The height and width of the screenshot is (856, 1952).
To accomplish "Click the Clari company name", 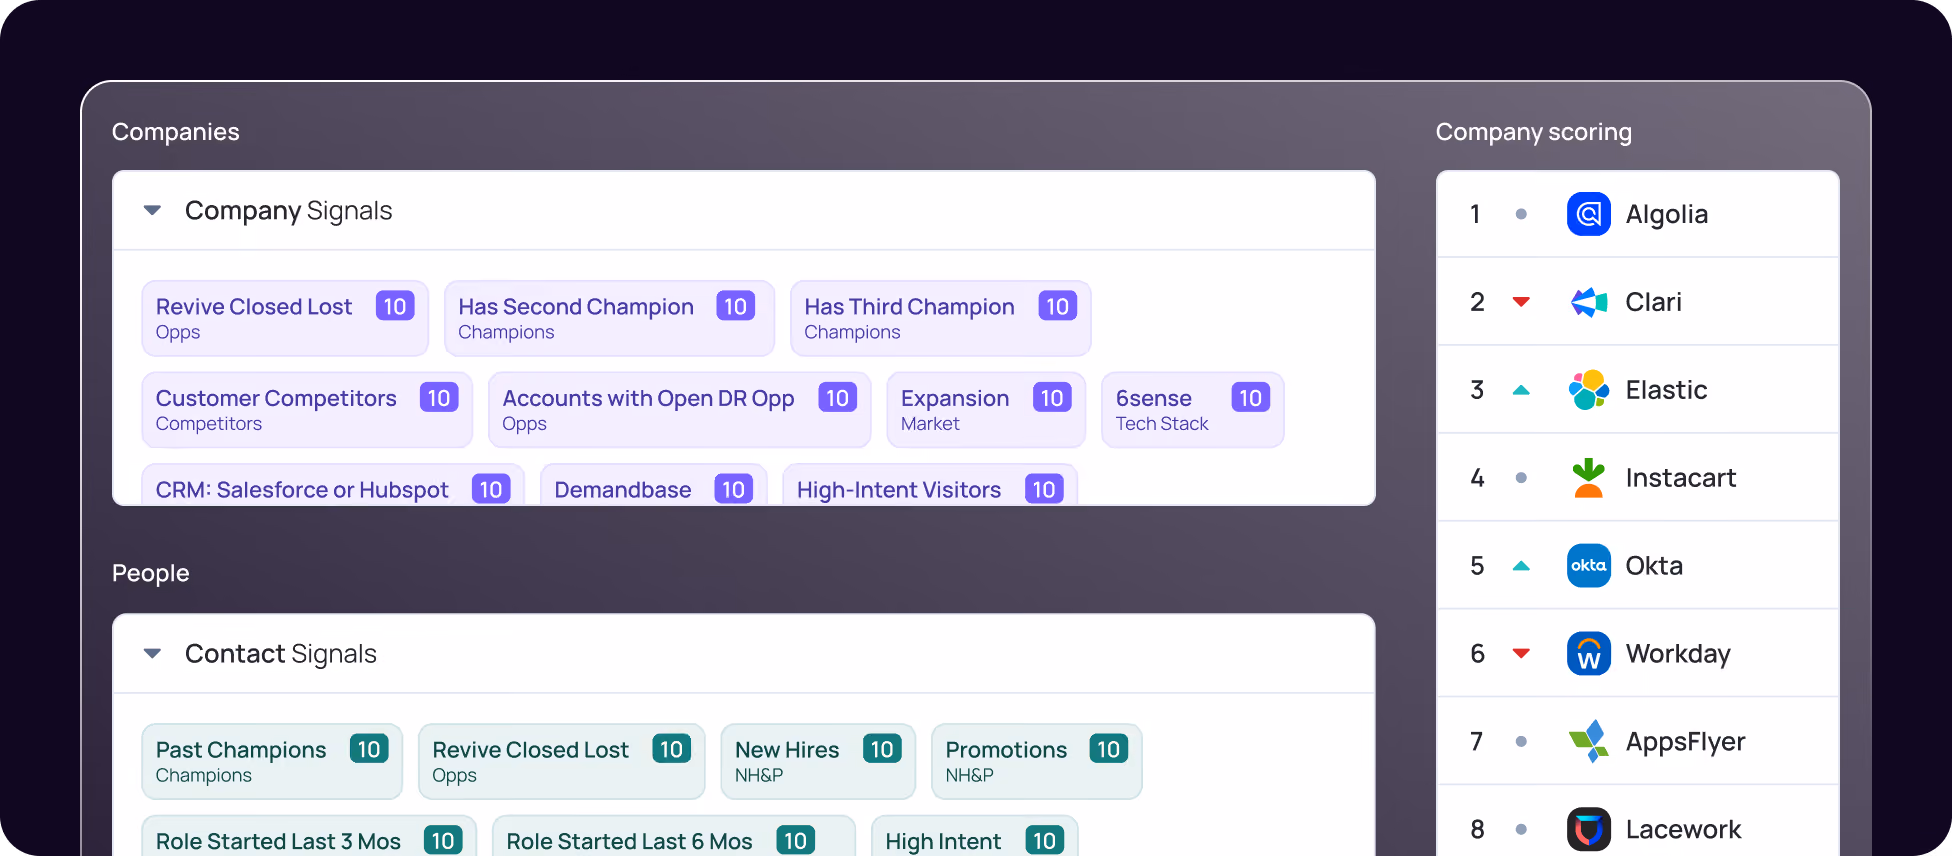I will coord(1653,302).
